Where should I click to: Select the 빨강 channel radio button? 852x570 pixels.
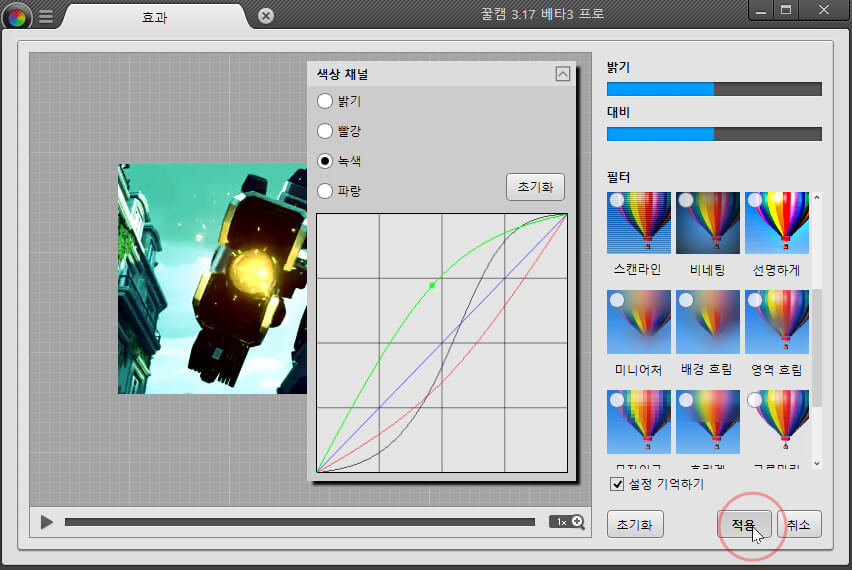(325, 130)
